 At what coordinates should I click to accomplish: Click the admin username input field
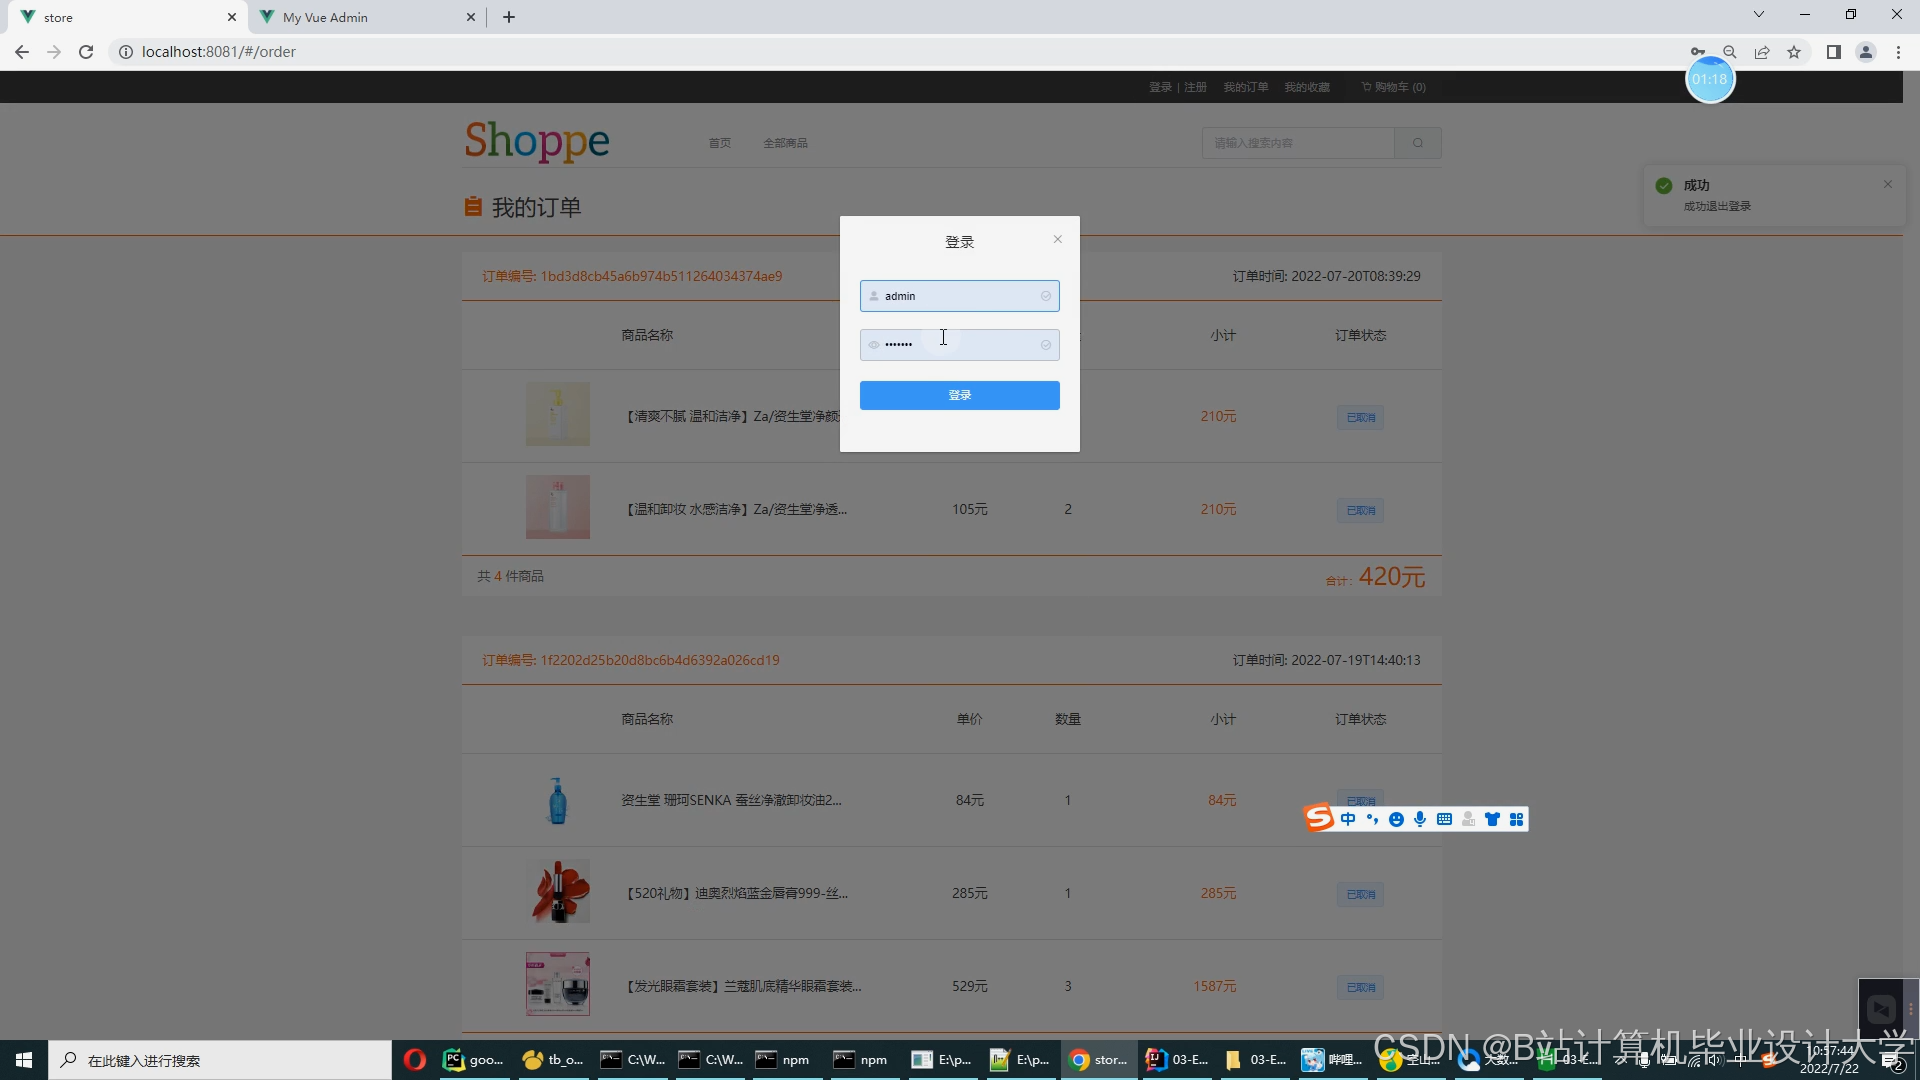pos(958,296)
